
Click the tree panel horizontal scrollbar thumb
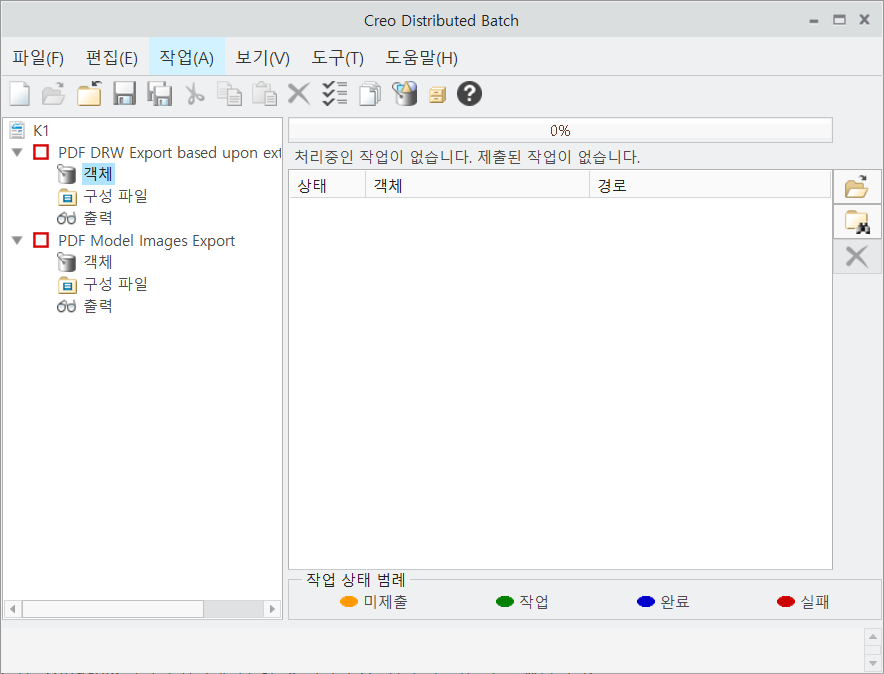pyautogui.click(x=113, y=609)
